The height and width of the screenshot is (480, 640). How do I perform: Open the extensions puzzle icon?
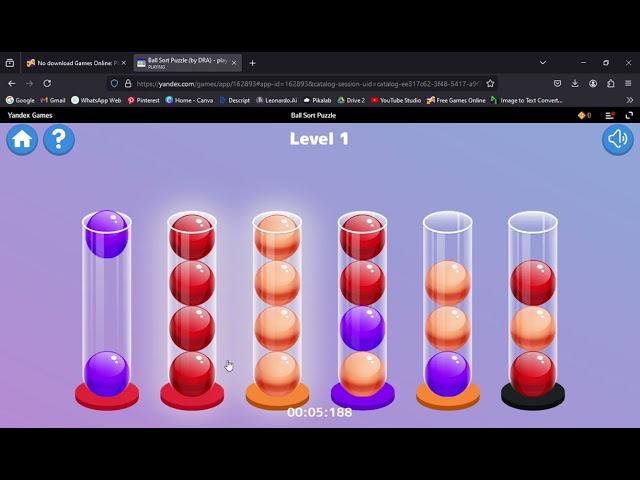point(611,83)
